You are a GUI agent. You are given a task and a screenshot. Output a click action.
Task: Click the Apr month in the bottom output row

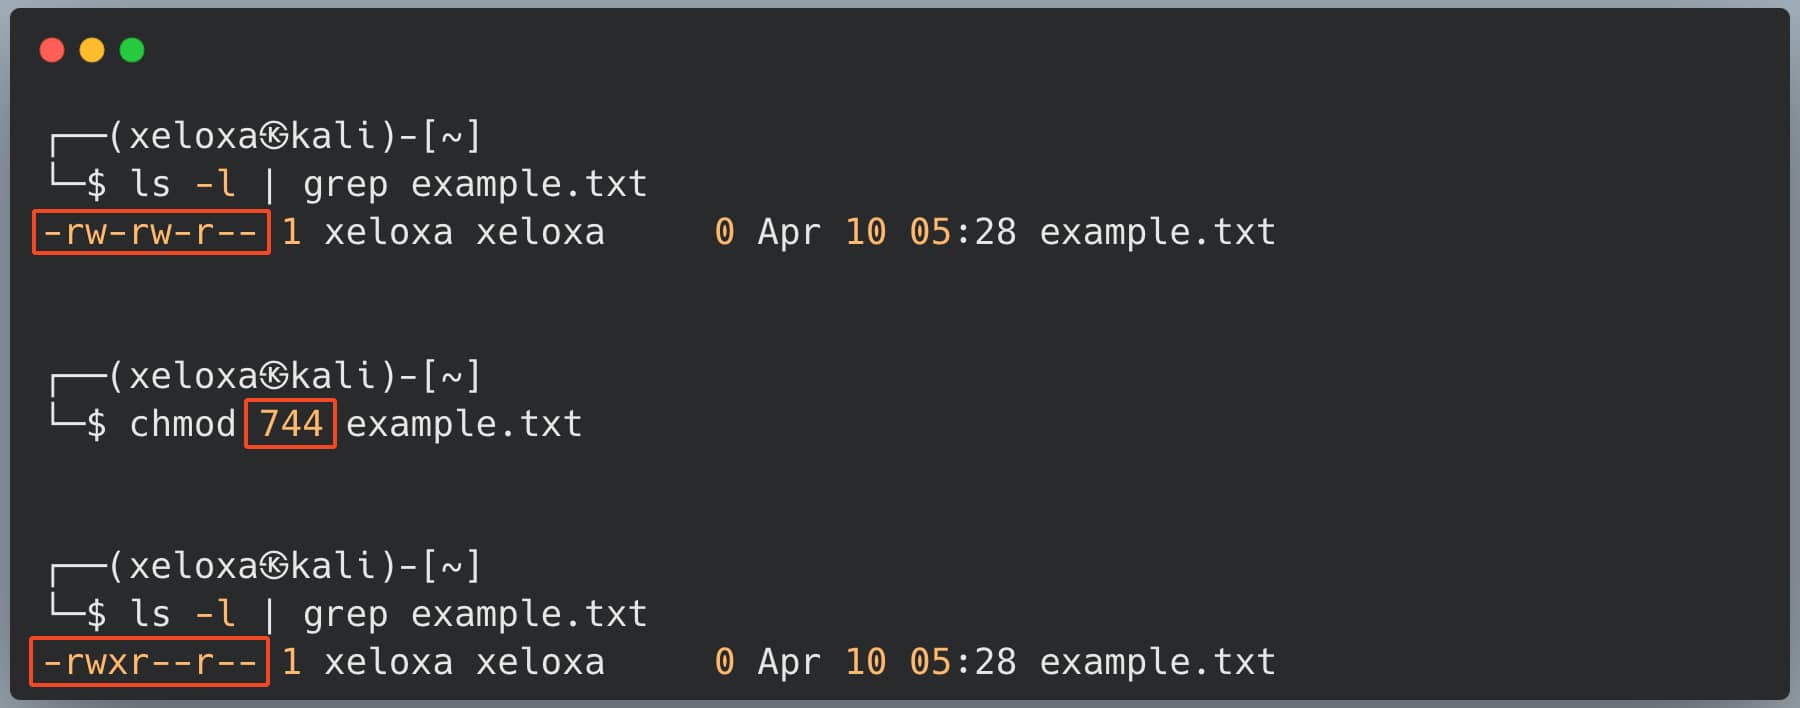pyautogui.click(x=789, y=662)
